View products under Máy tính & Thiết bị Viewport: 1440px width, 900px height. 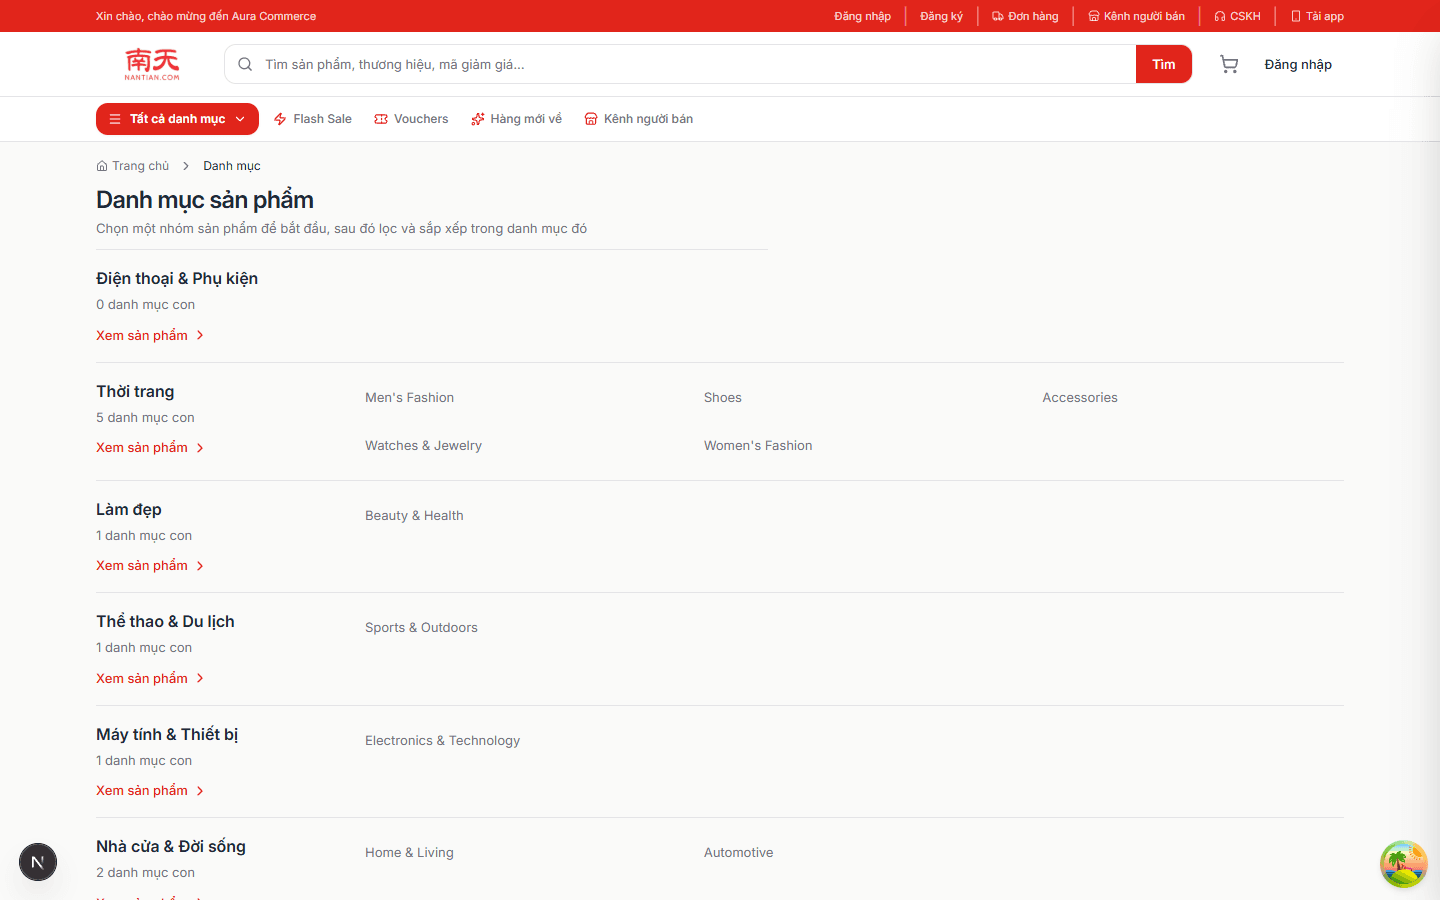click(150, 791)
